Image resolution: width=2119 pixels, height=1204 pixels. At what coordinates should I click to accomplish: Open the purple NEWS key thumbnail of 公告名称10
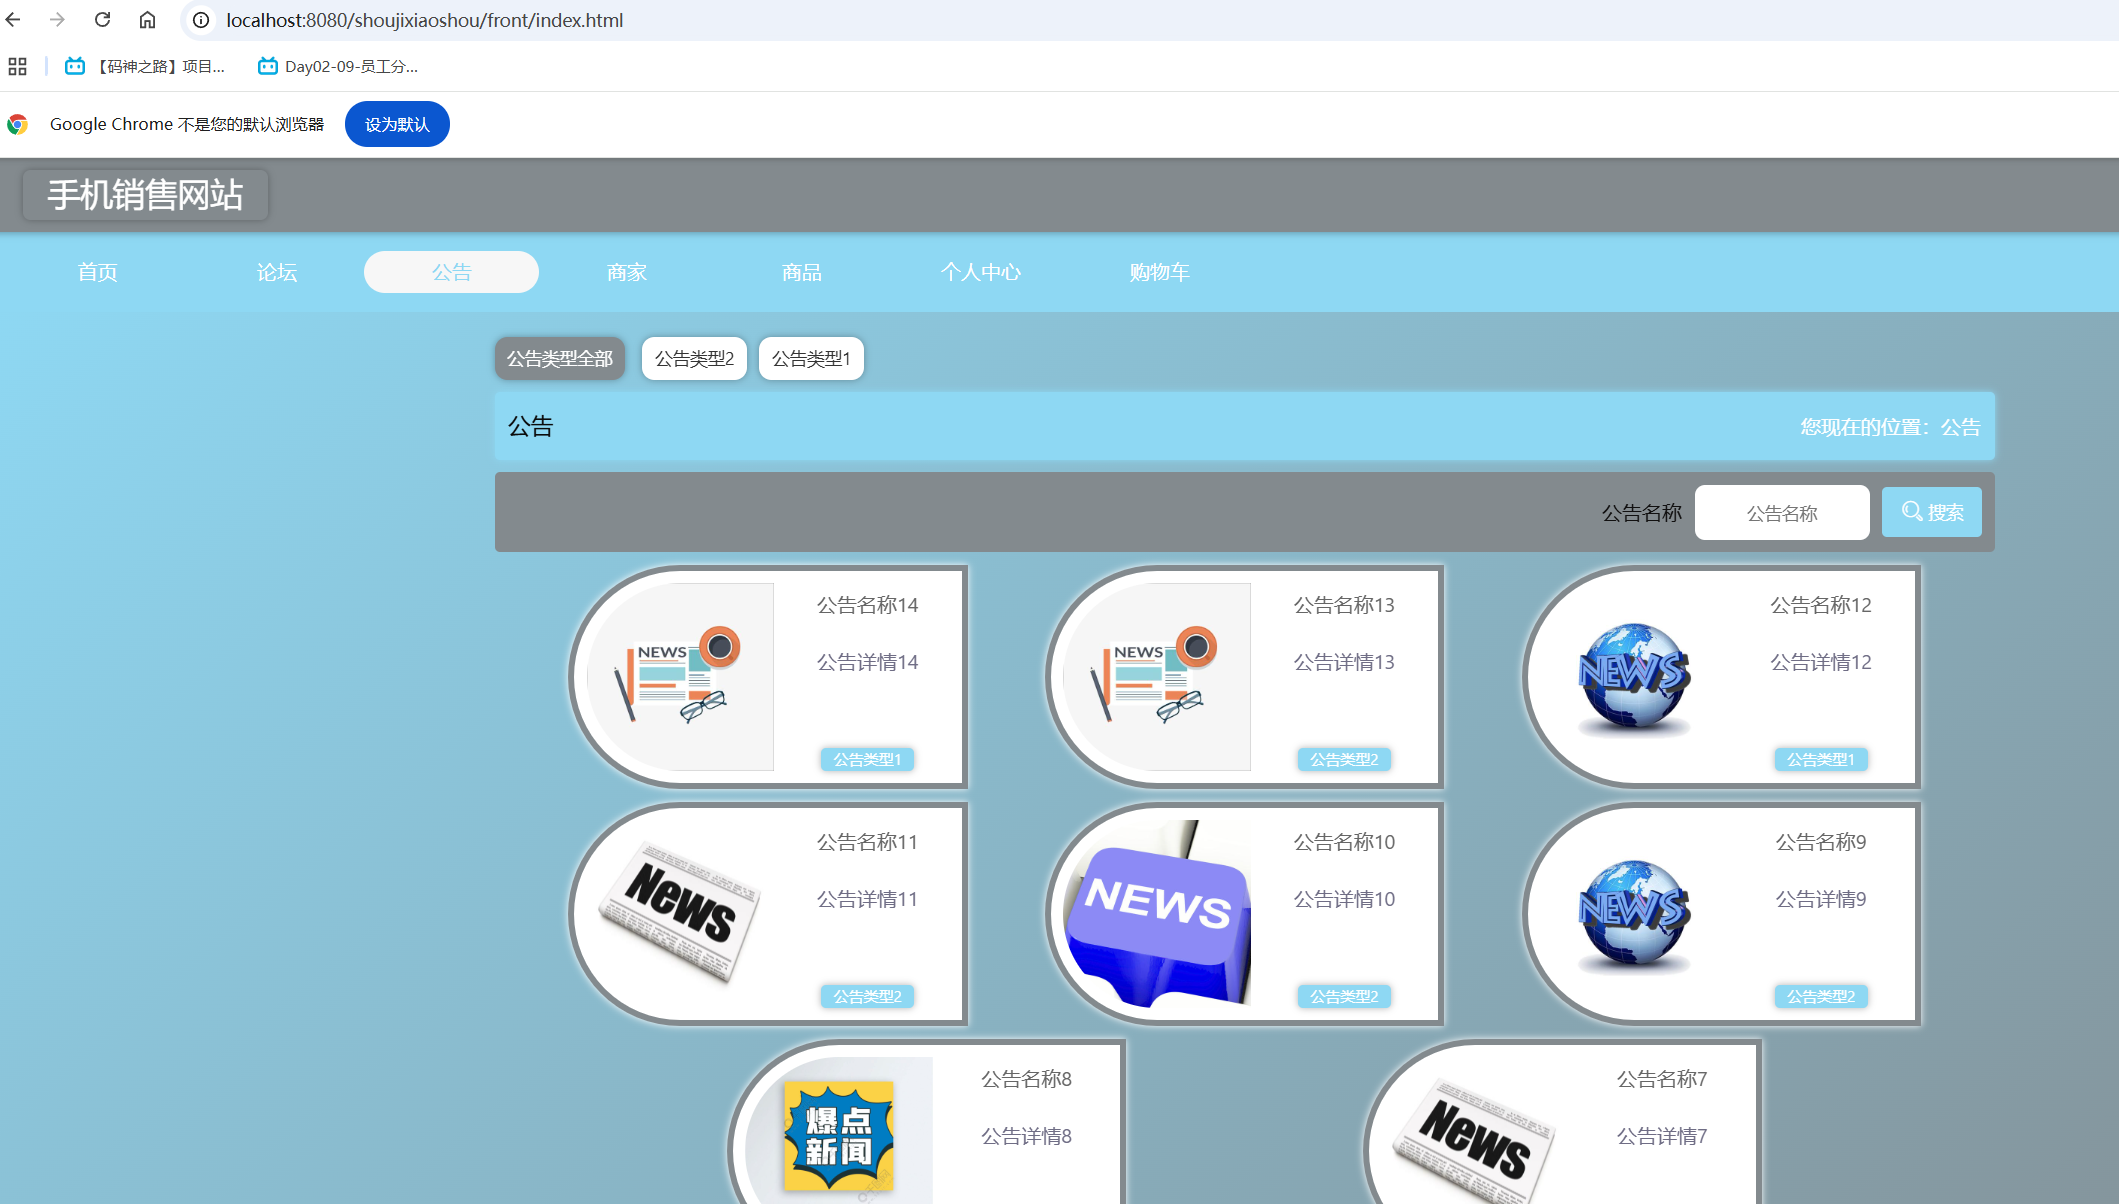[1158, 912]
